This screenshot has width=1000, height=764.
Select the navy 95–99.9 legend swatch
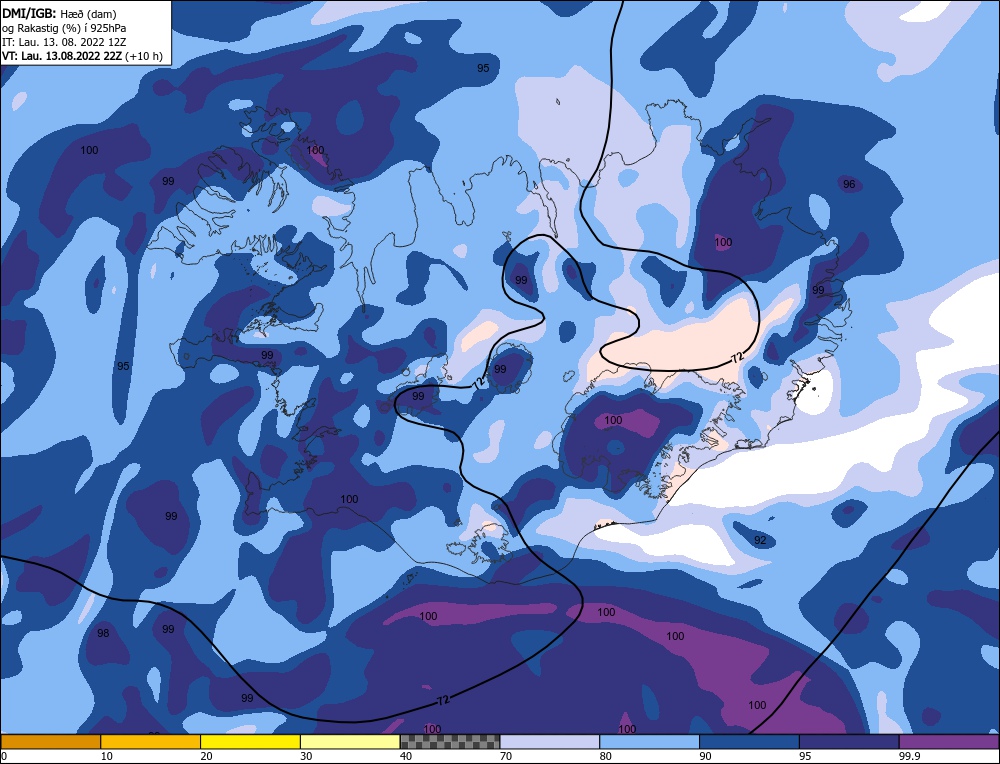[x=849, y=742]
